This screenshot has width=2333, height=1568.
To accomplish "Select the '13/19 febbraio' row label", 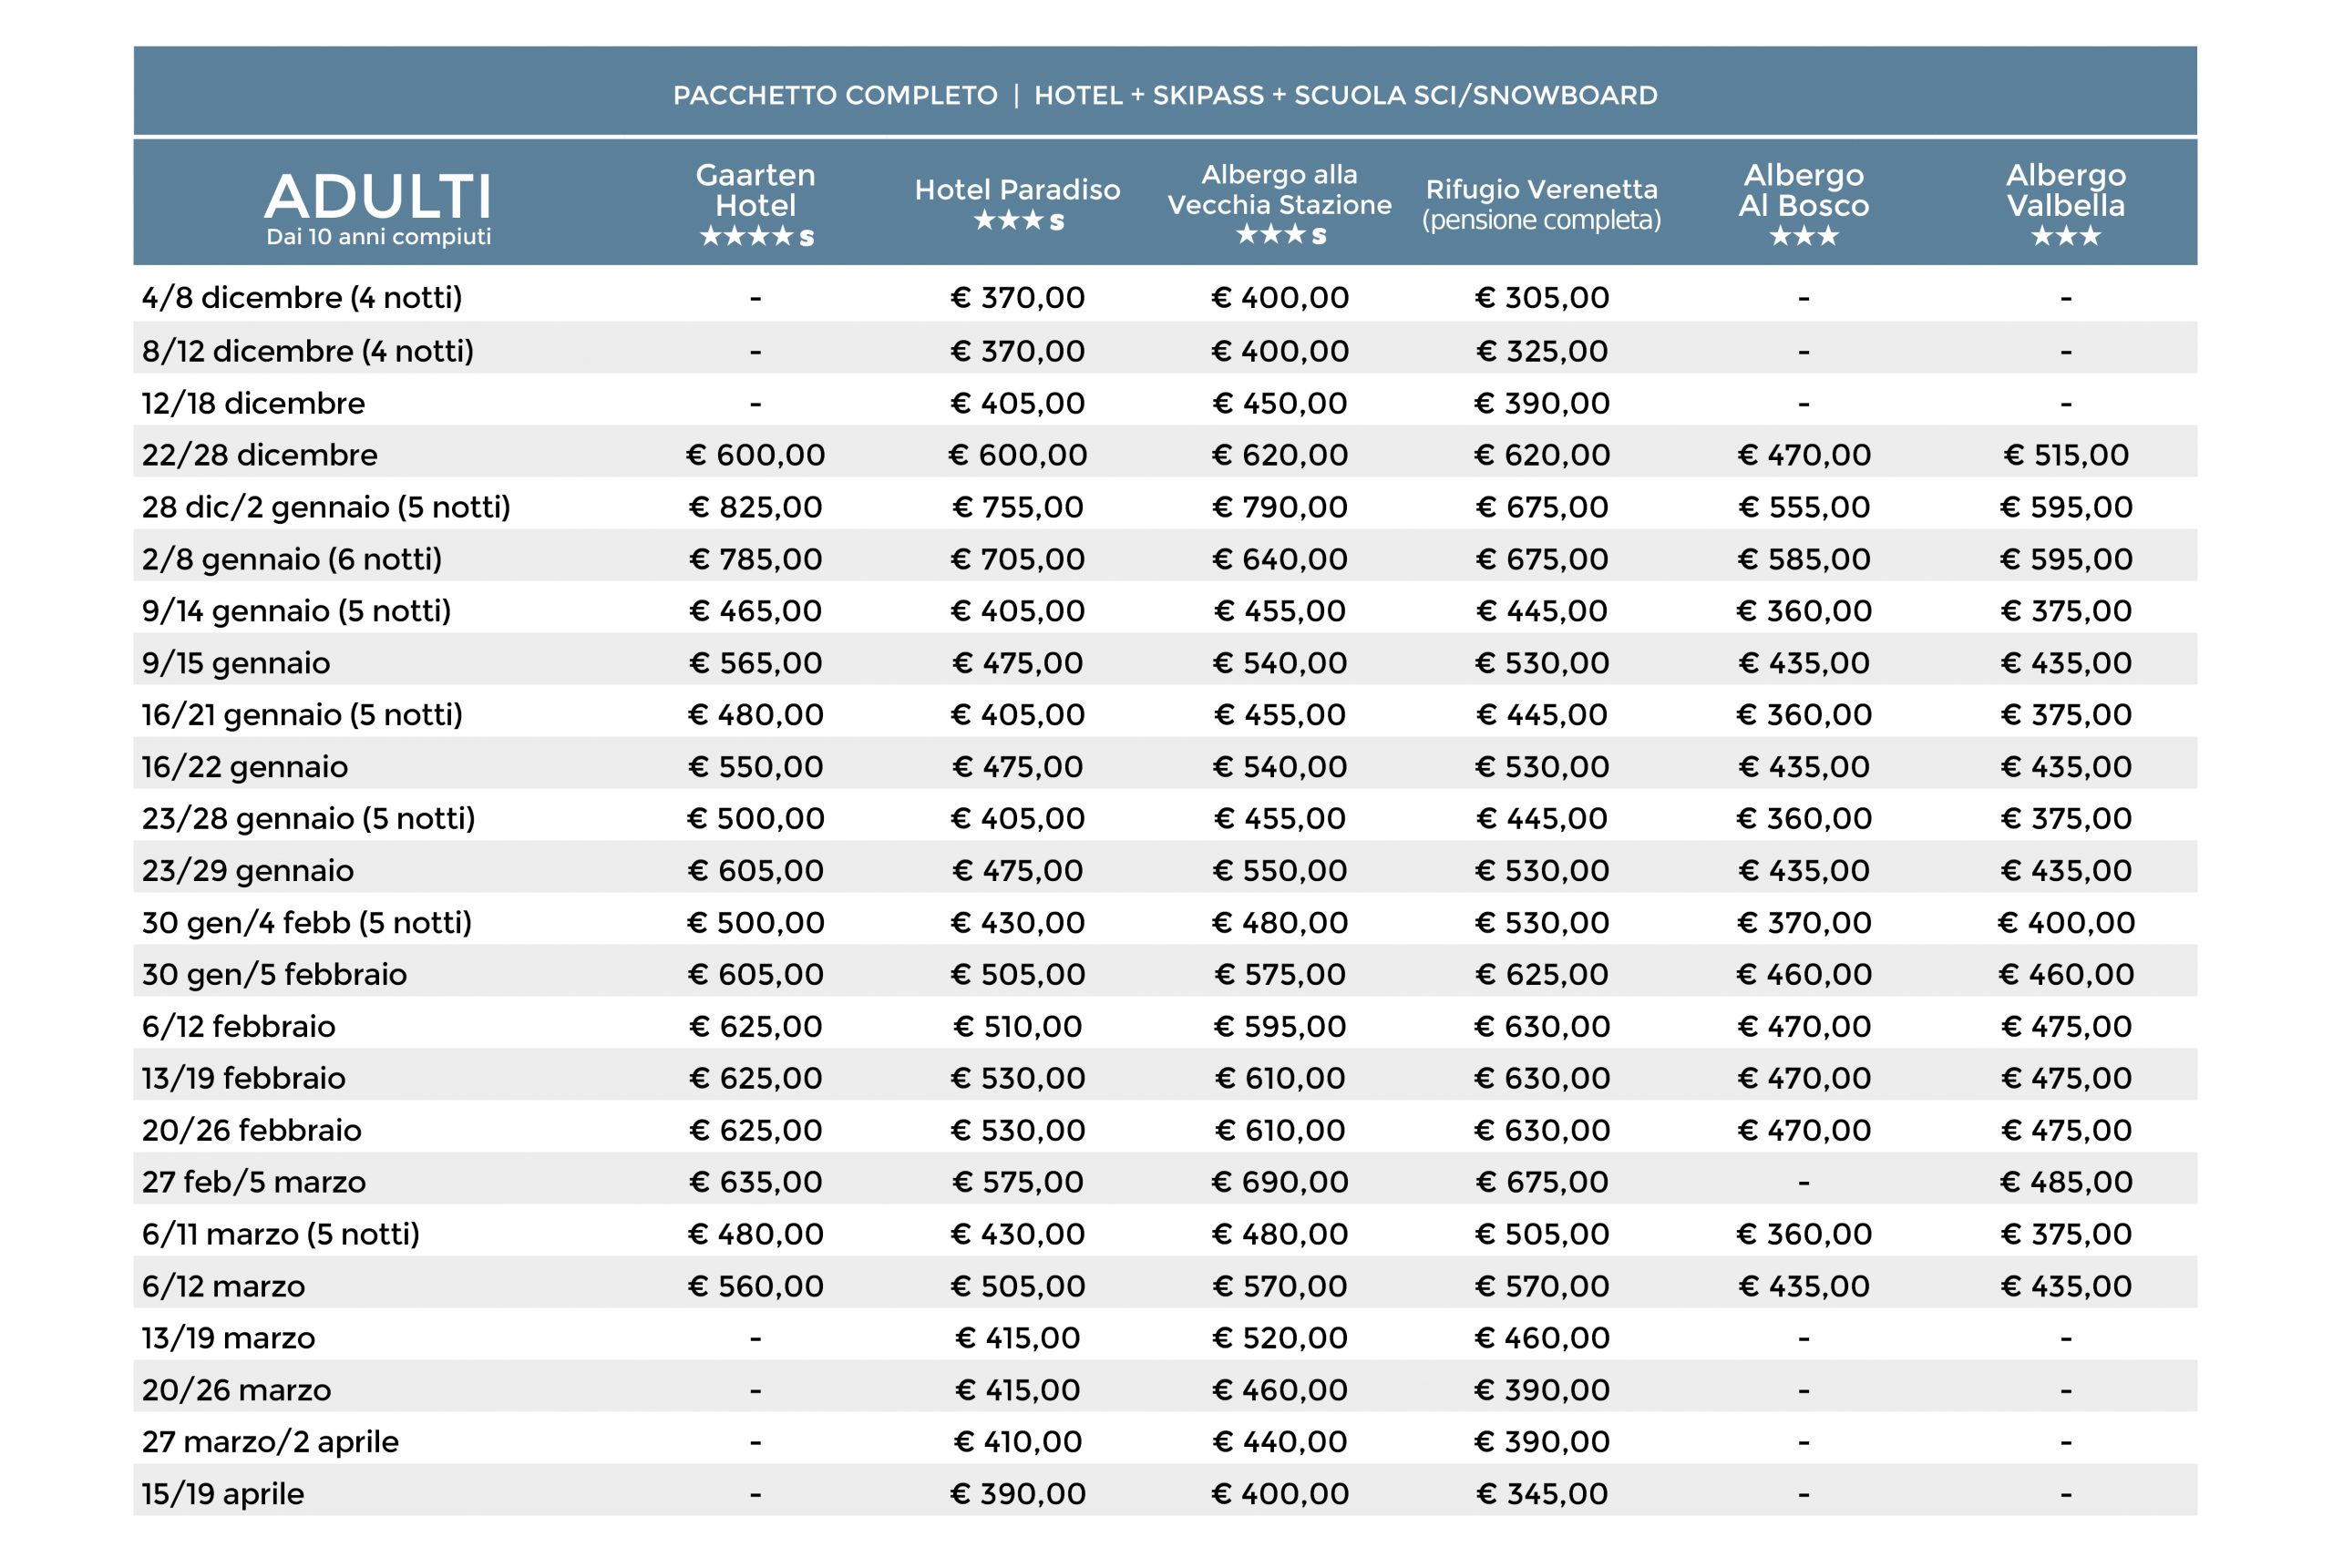I will 244,1079.
